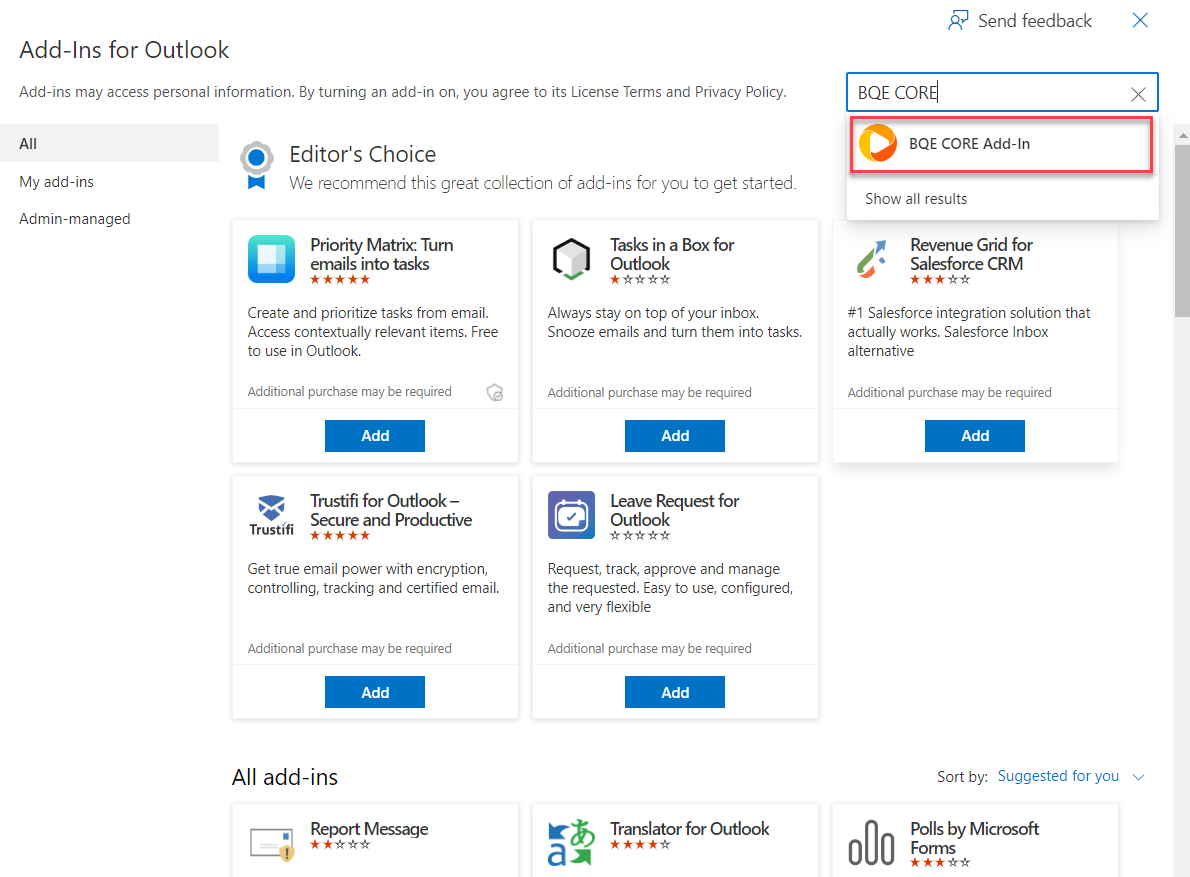Screen dimensions: 1190x877
Task: Click the badge icon on Priority Matrix card
Action: pyautogui.click(x=495, y=392)
